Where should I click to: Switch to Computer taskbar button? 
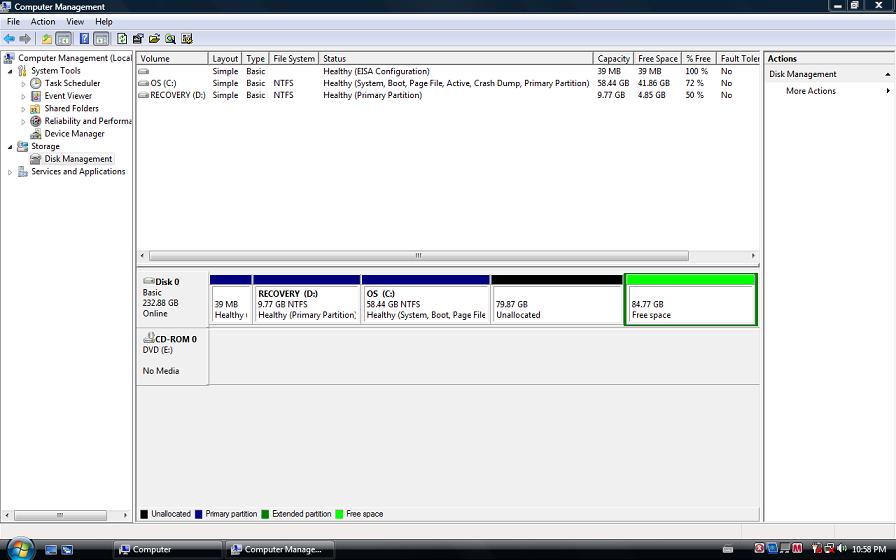click(167, 550)
